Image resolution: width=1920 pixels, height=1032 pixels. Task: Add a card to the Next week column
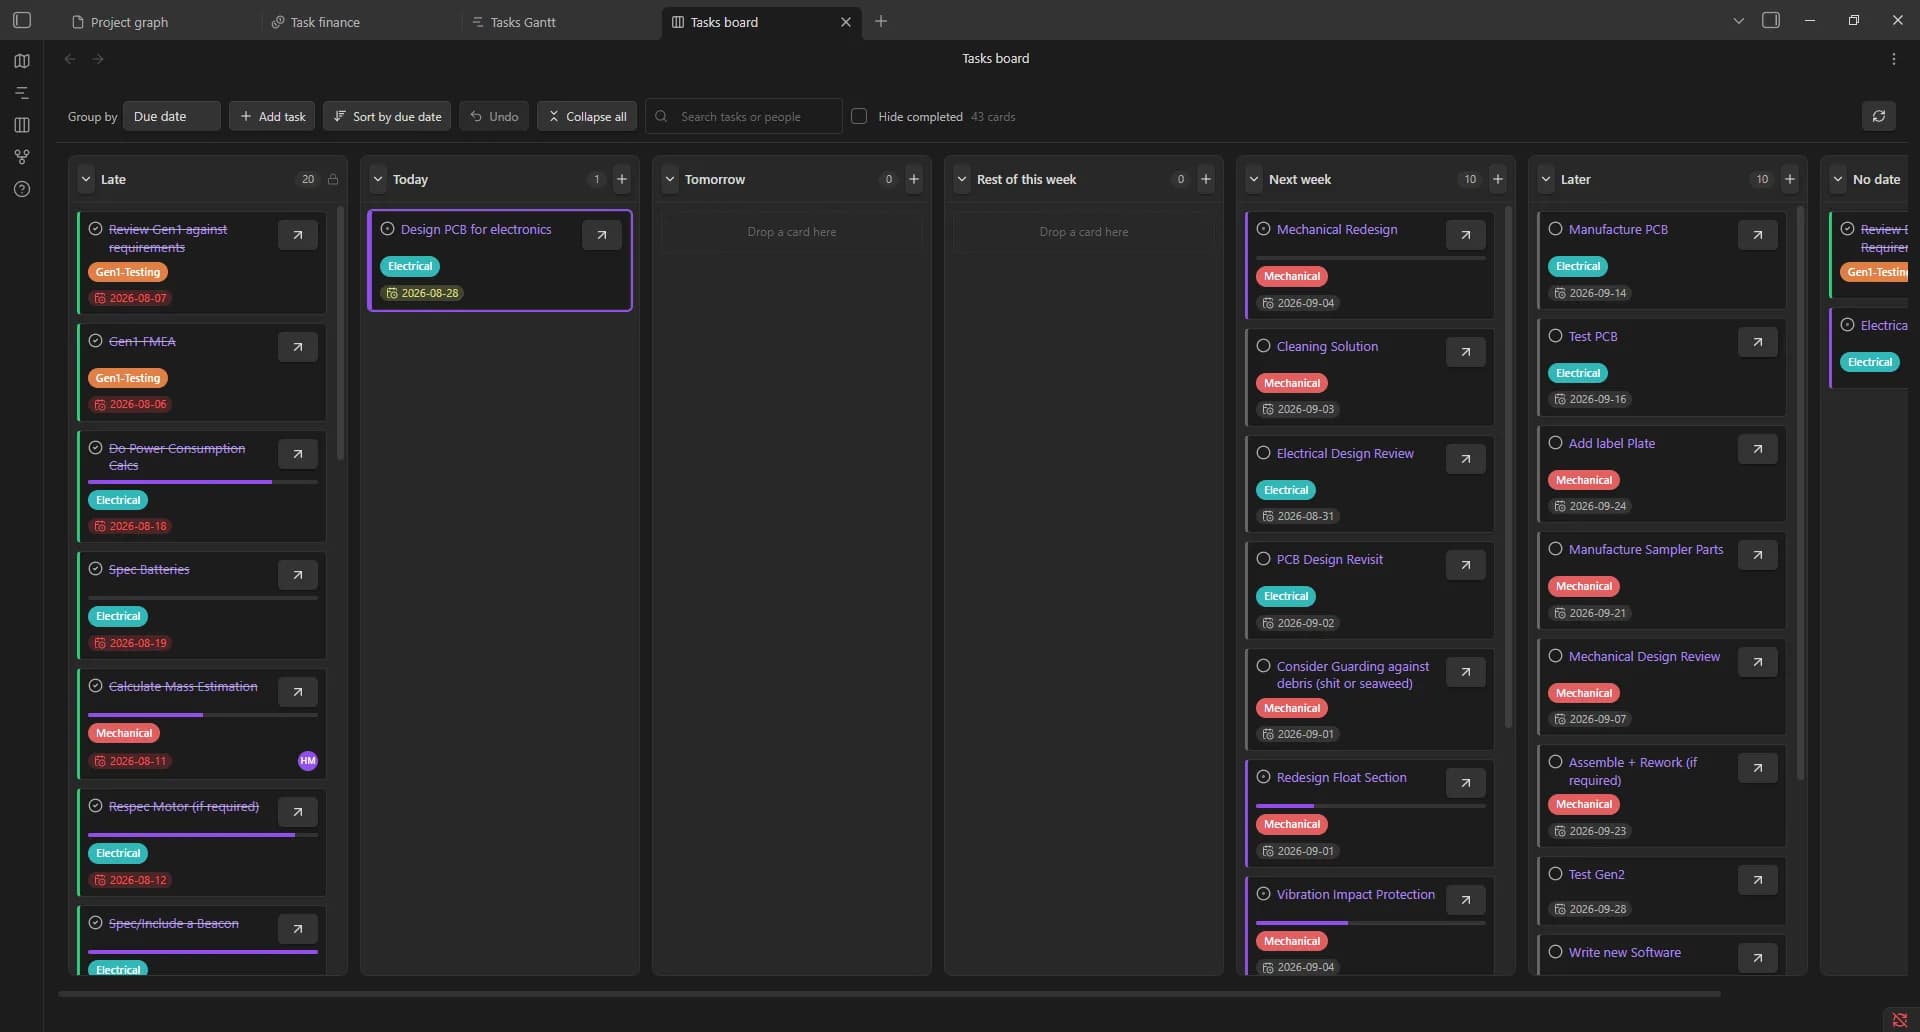[x=1497, y=179]
